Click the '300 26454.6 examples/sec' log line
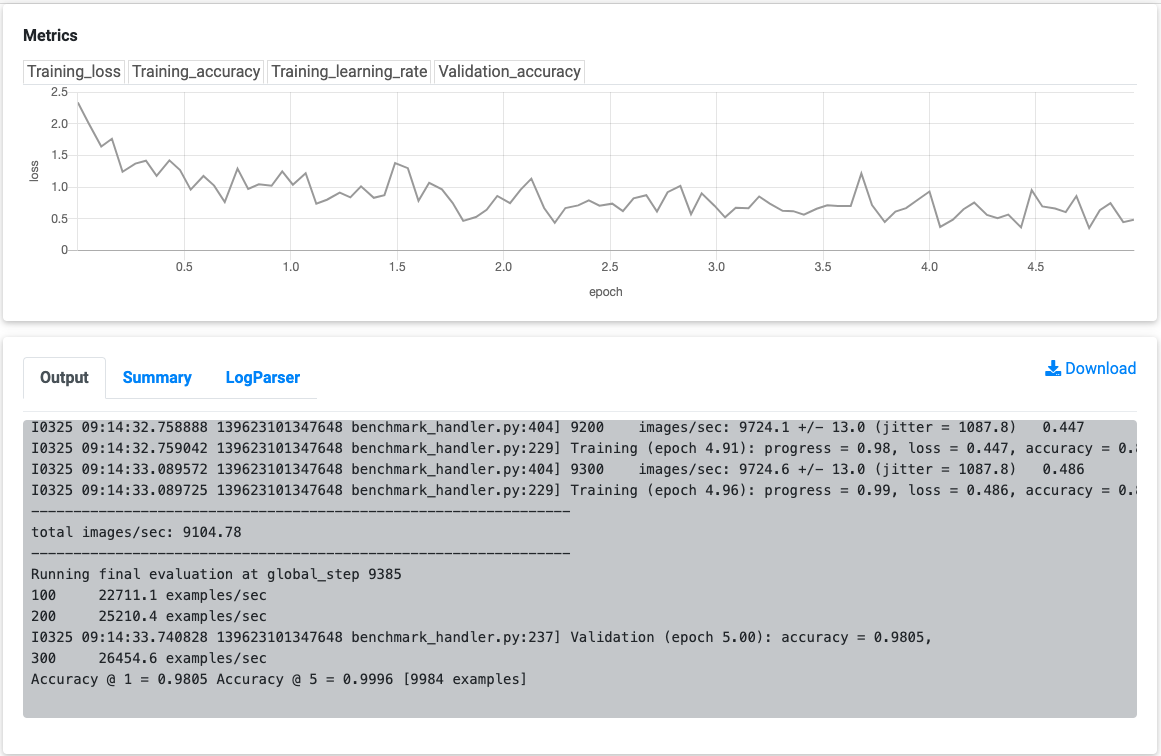This screenshot has height=756, width=1161. pos(149,658)
